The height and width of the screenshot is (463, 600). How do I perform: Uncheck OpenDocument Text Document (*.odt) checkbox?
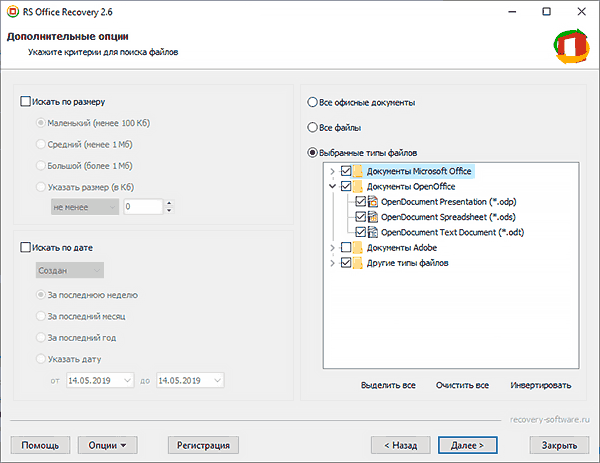click(360, 232)
